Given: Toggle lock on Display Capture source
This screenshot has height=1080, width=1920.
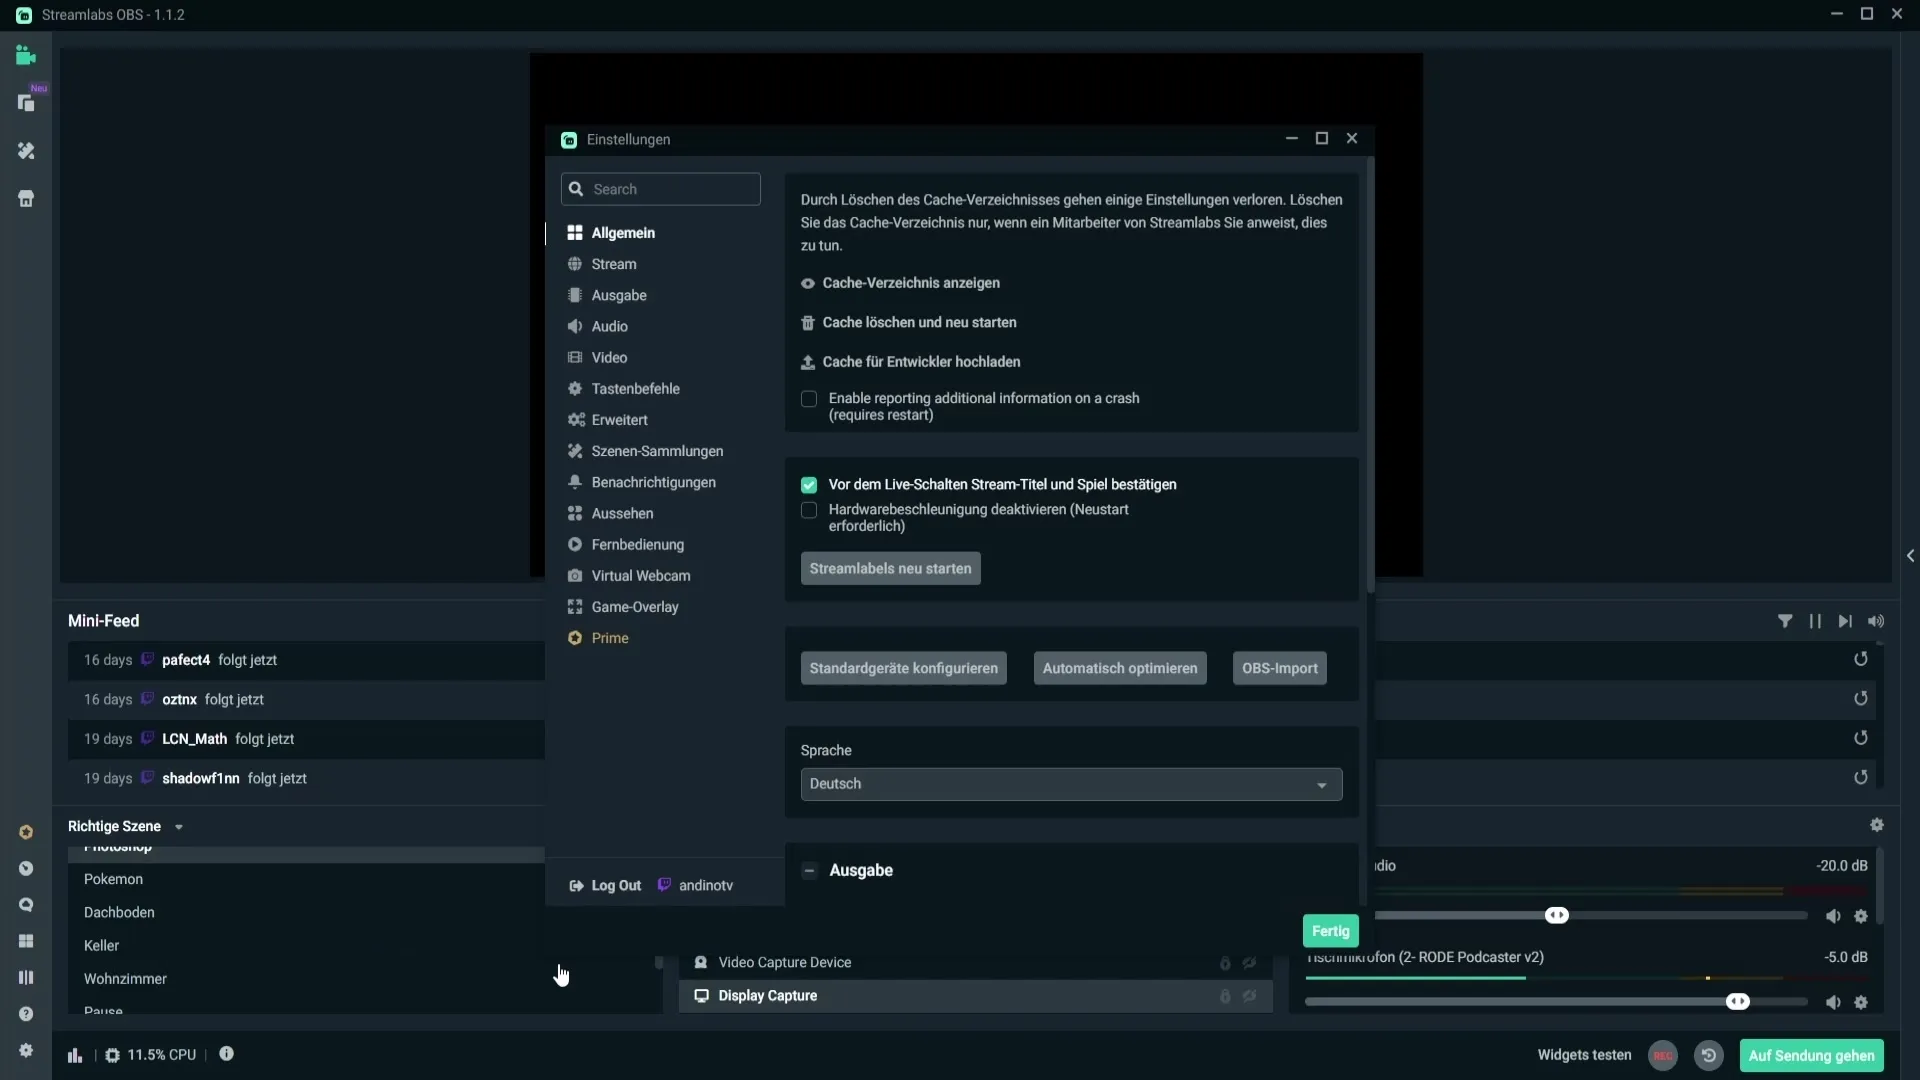Looking at the screenshot, I should click(1225, 996).
